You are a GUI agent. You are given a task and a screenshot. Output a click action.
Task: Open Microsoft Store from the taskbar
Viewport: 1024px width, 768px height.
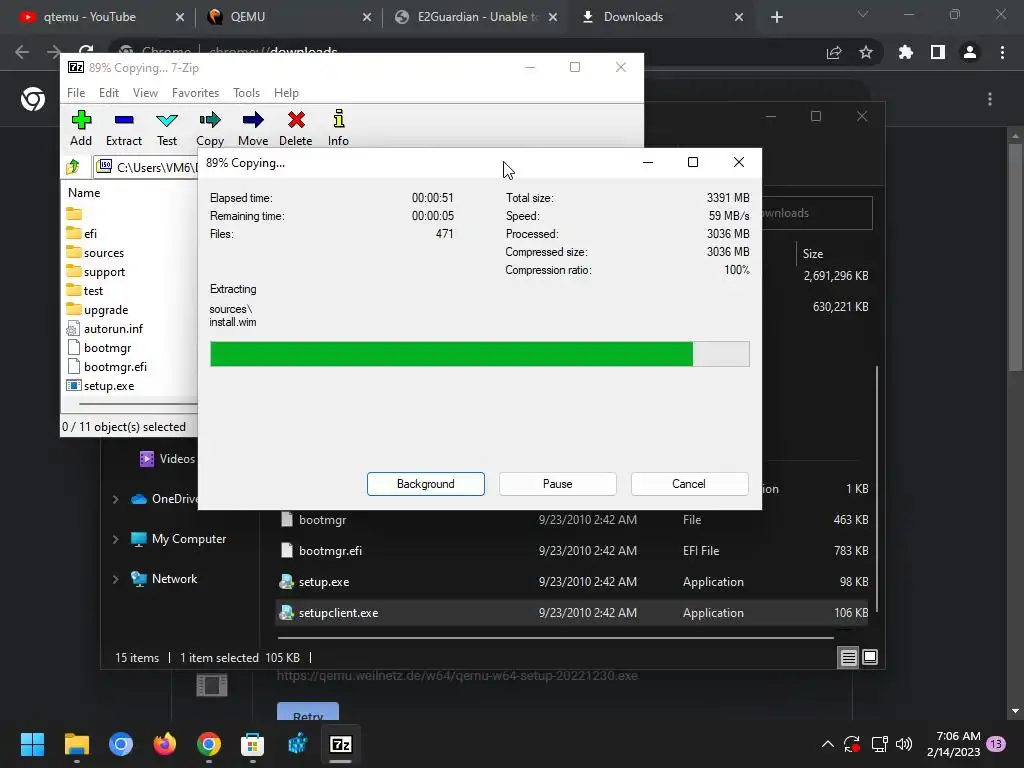point(252,744)
